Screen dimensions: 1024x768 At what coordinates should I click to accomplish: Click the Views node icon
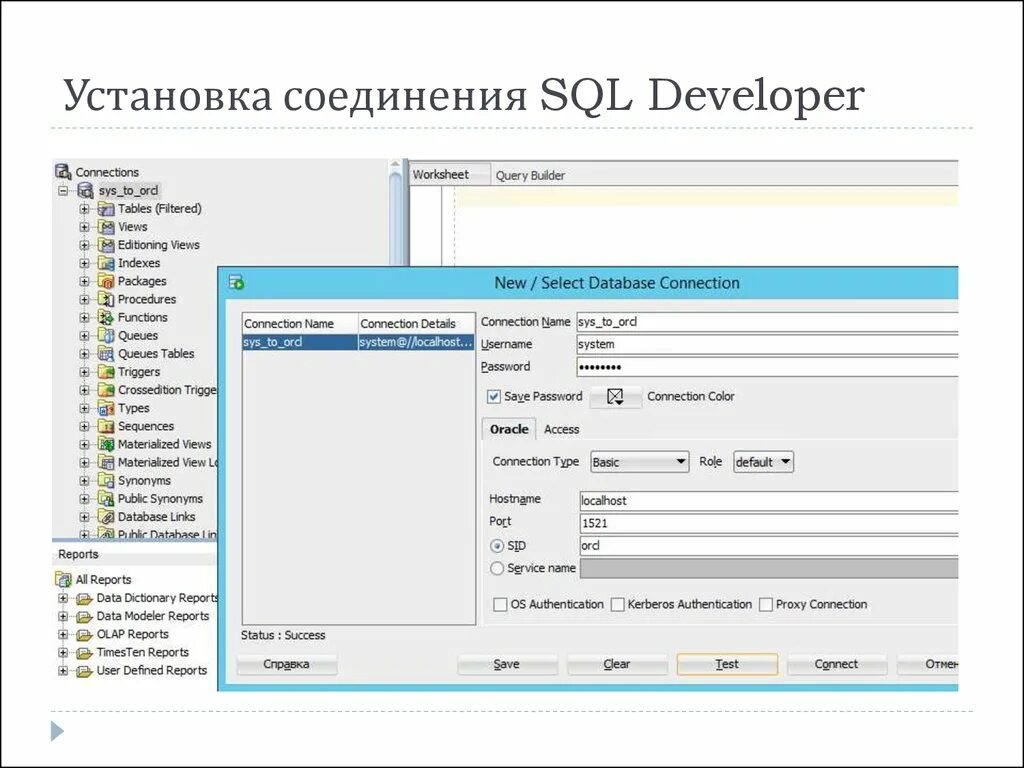[106, 227]
